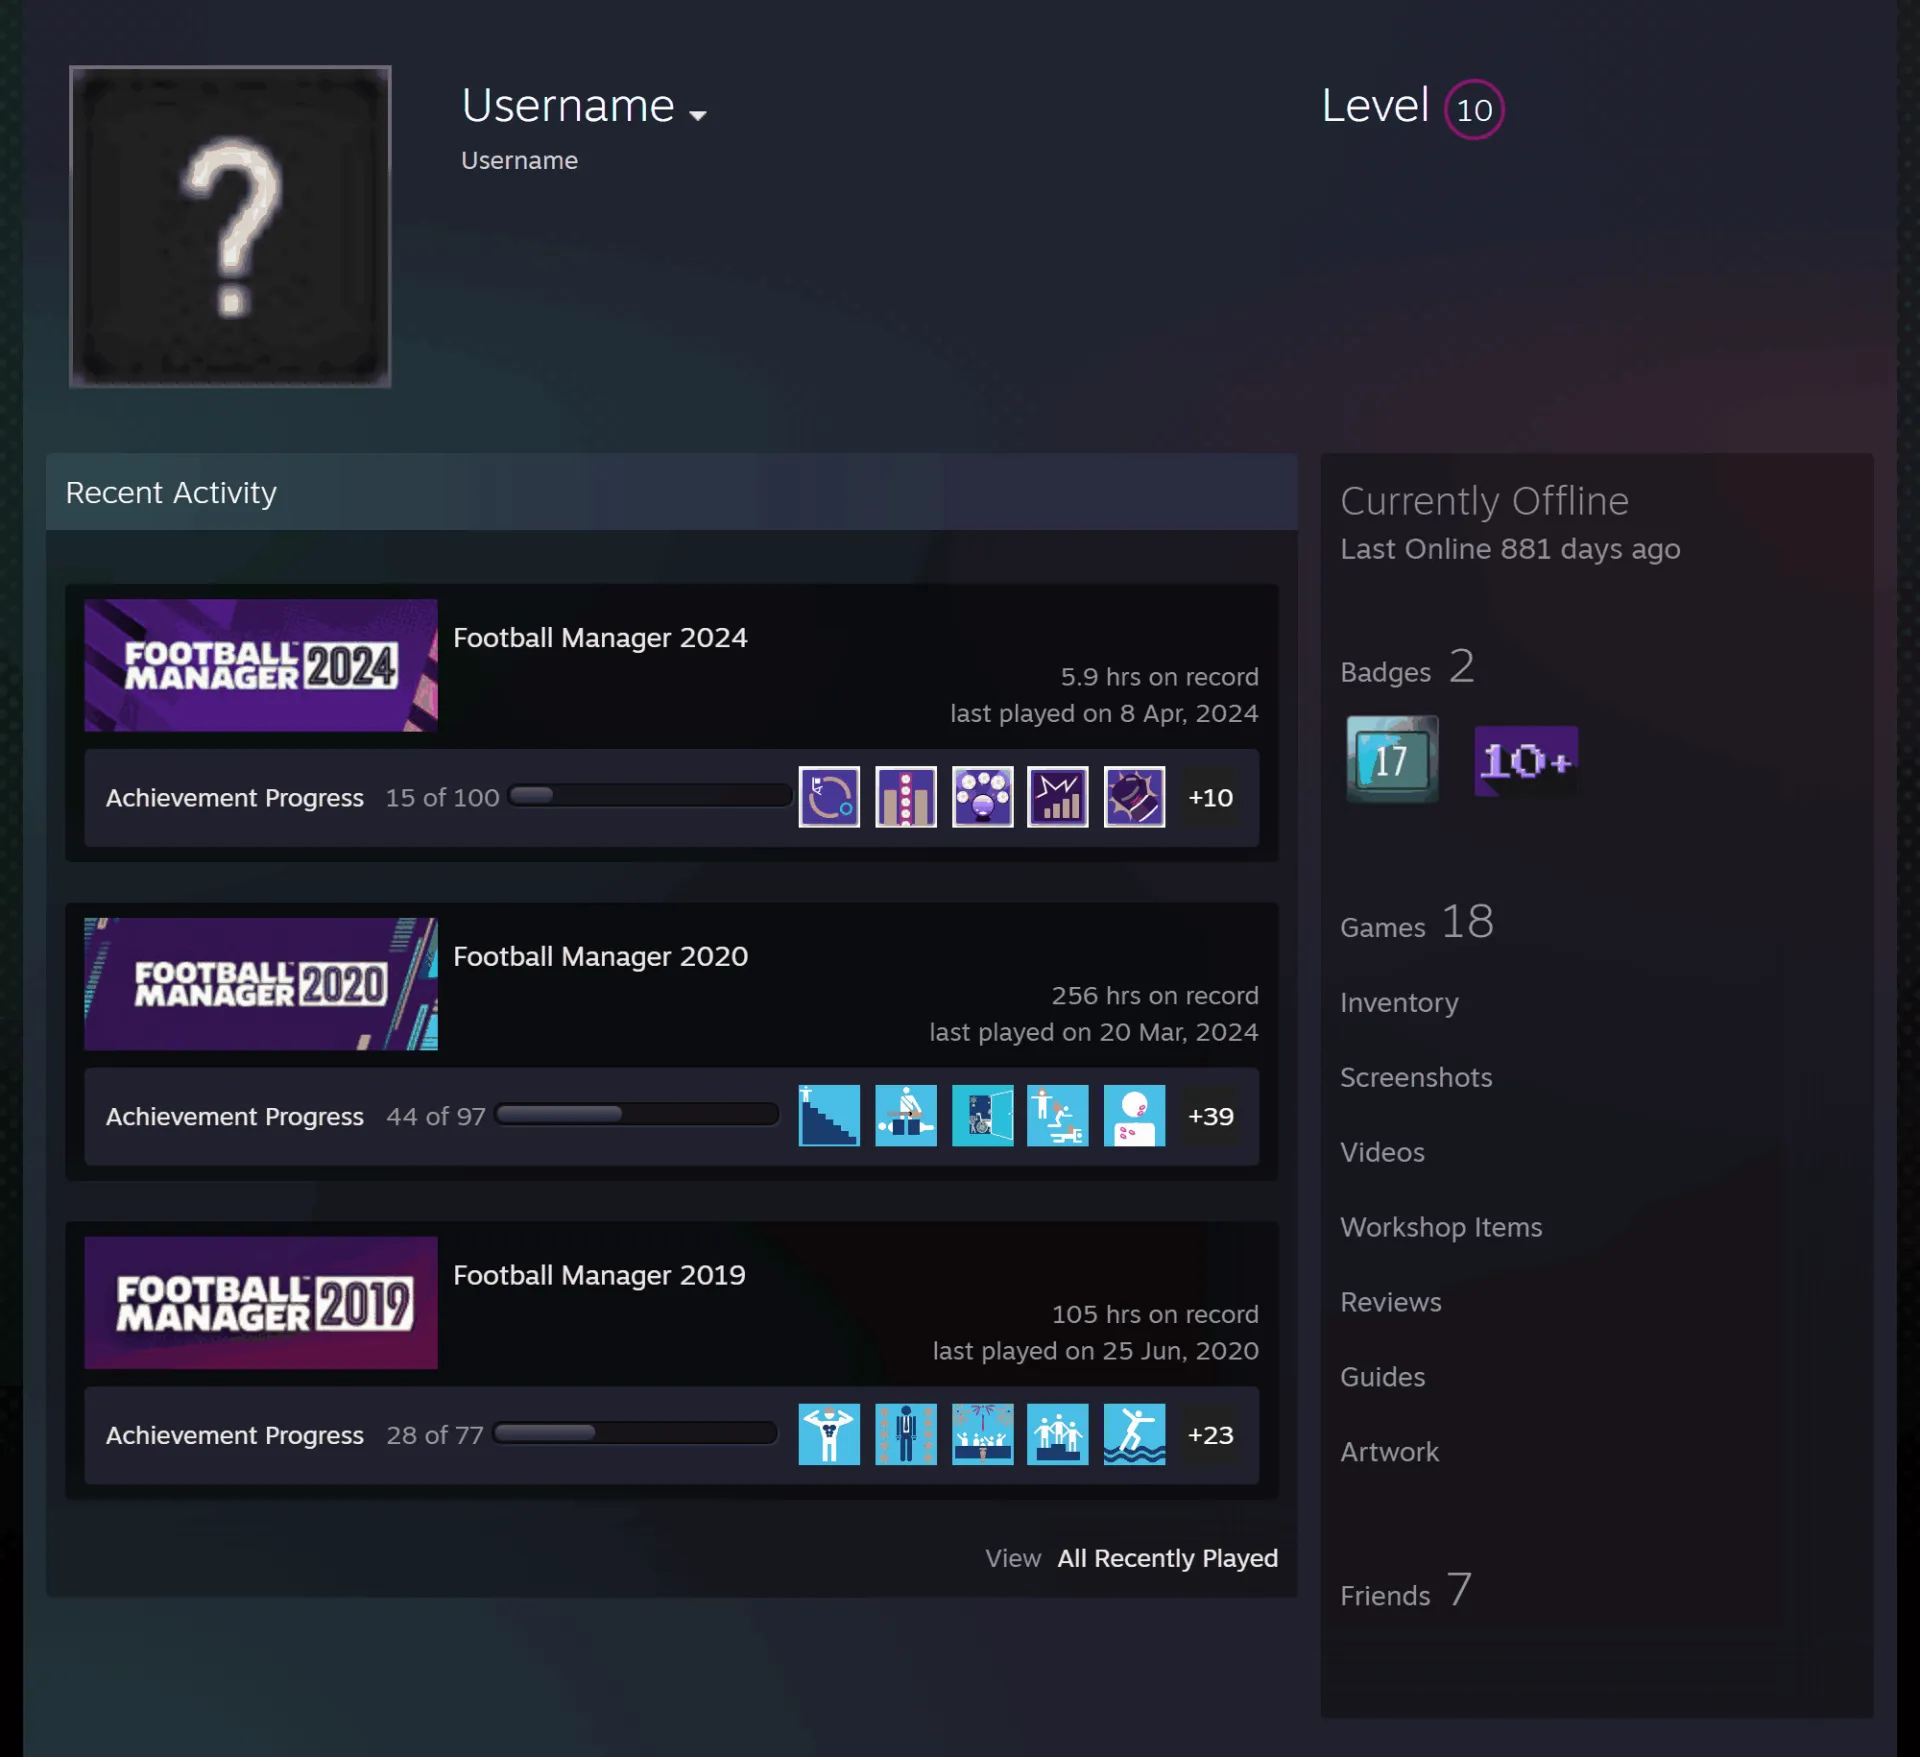Click the 28 of 77 achievement progress bar

click(635, 1432)
